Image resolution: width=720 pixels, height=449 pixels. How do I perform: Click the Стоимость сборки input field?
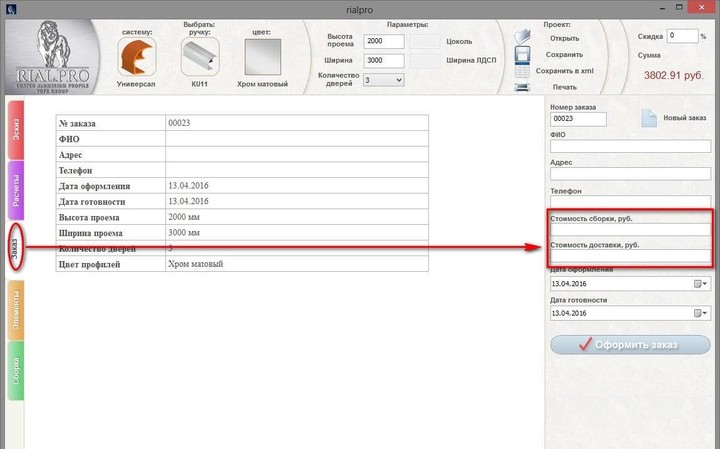point(630,230)
